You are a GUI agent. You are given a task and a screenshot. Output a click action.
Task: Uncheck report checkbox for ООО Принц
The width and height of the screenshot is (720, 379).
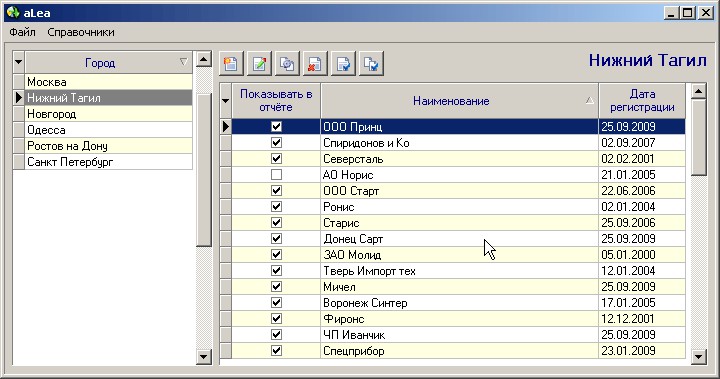pyautogui.click(x=276, y=126)
